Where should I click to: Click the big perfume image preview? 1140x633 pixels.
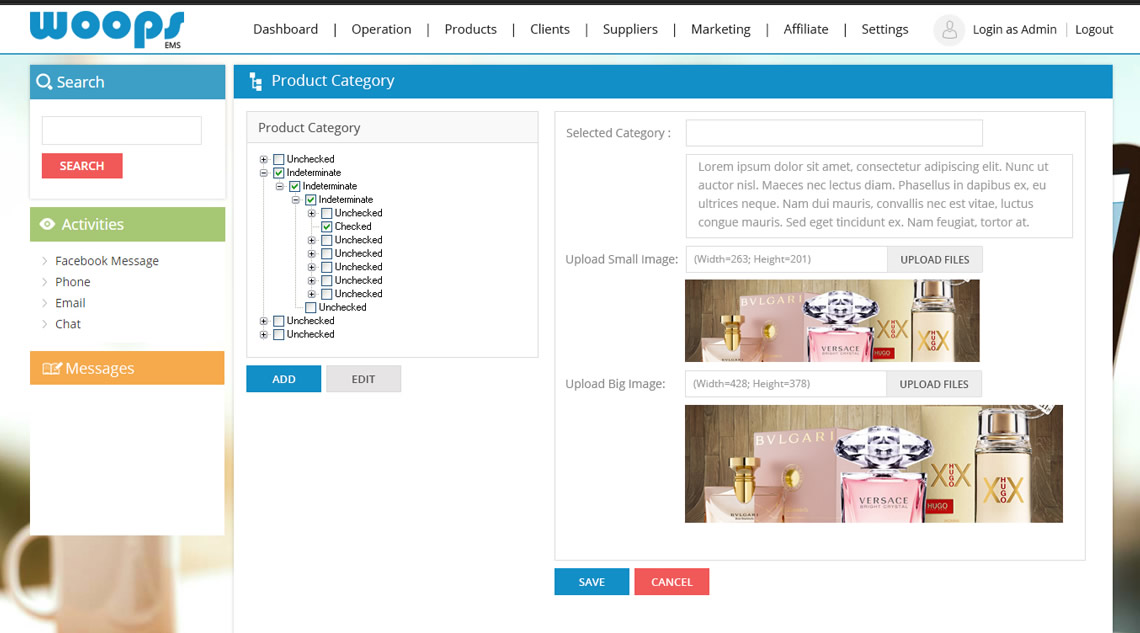[874, 464]
